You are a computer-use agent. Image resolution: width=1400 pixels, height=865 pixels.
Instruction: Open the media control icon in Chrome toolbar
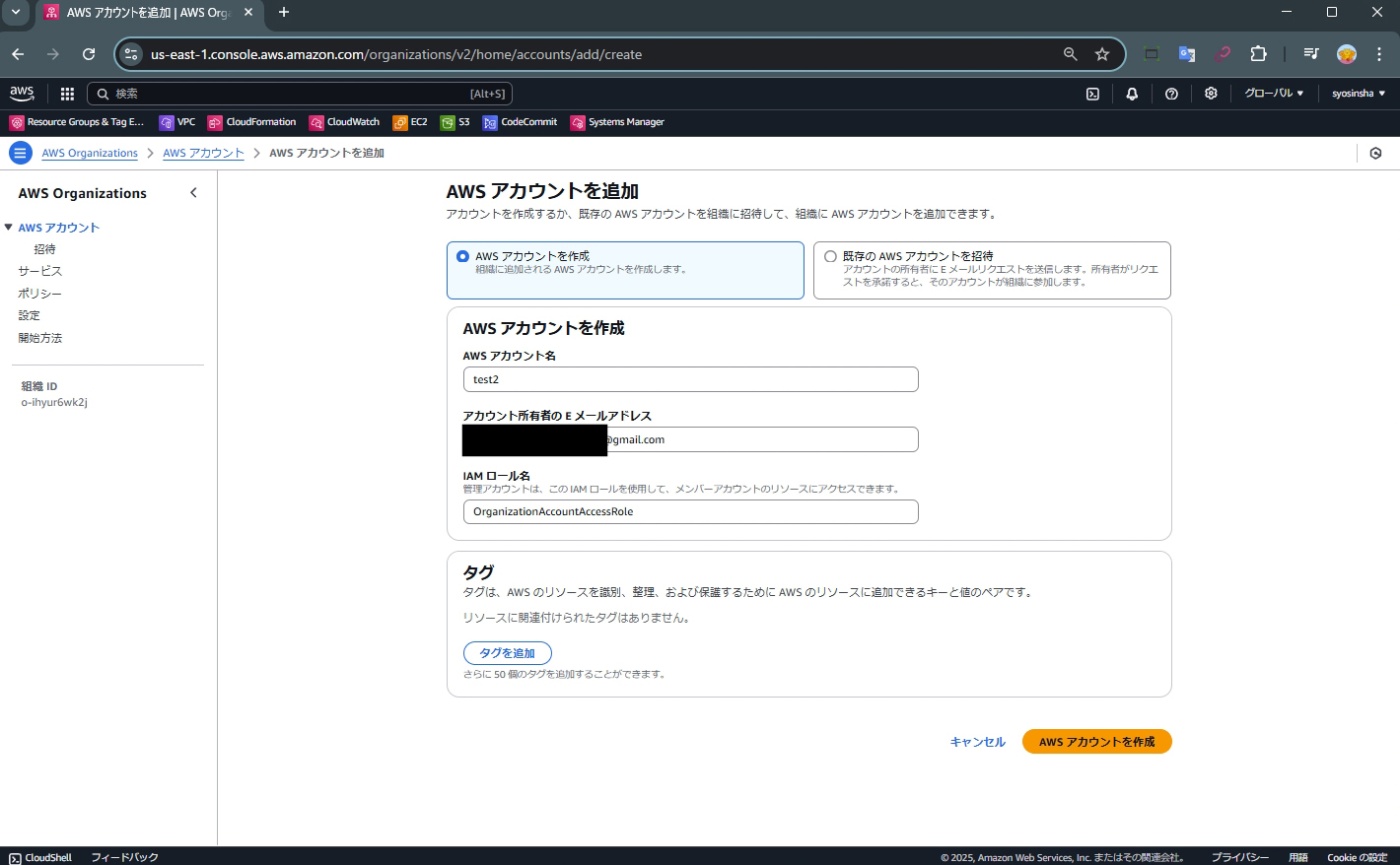pyautogui.click(x=1311, y=54)
